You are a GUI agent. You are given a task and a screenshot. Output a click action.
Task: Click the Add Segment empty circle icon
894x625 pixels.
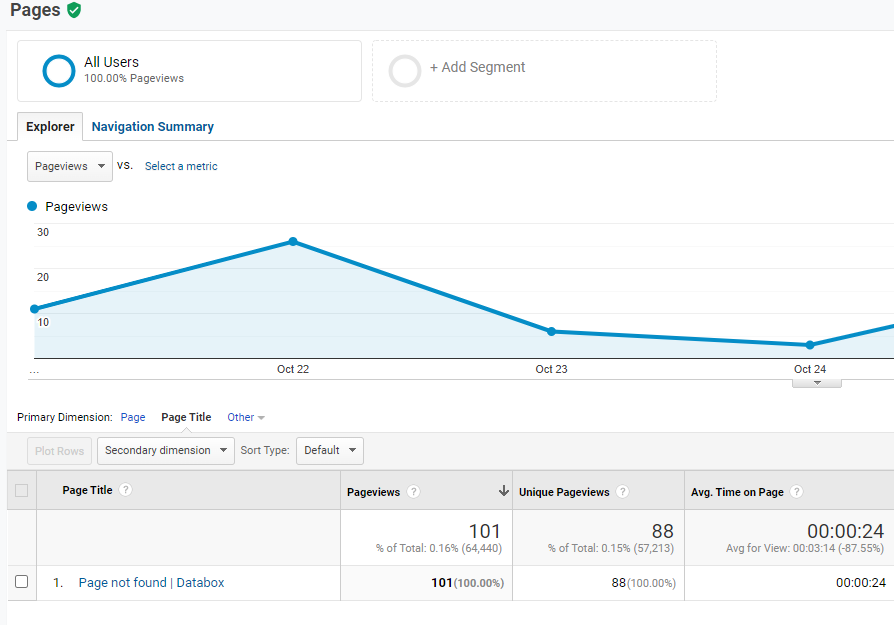click(x=405, y=70)
